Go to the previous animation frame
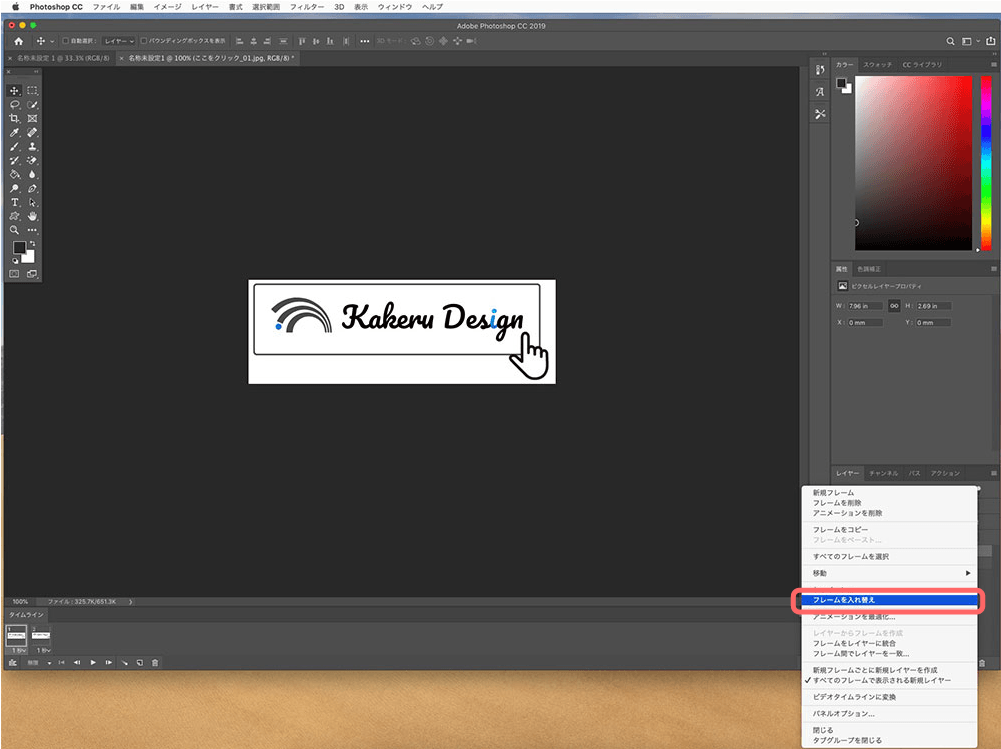 point(77,663)
